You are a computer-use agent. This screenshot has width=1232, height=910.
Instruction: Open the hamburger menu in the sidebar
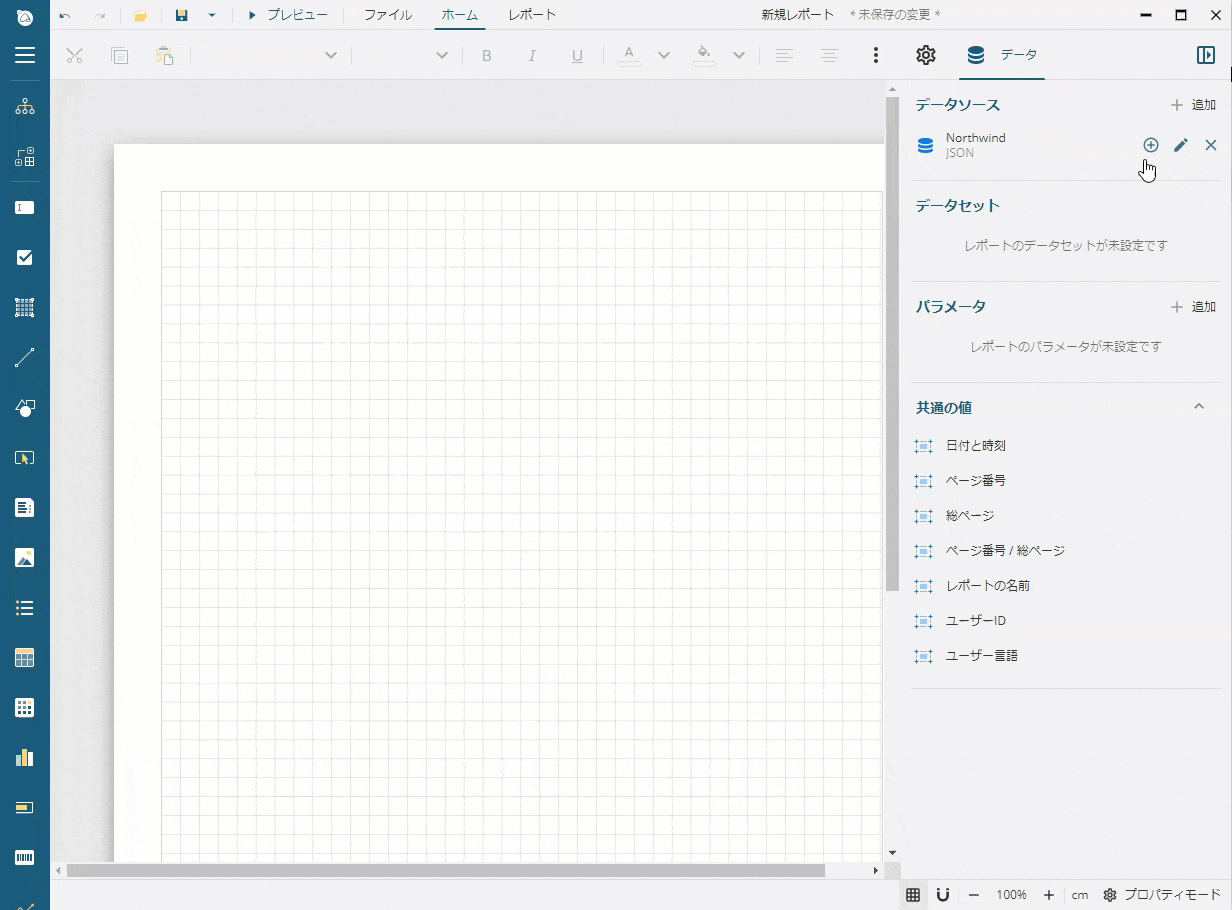(x=25, y=55)
